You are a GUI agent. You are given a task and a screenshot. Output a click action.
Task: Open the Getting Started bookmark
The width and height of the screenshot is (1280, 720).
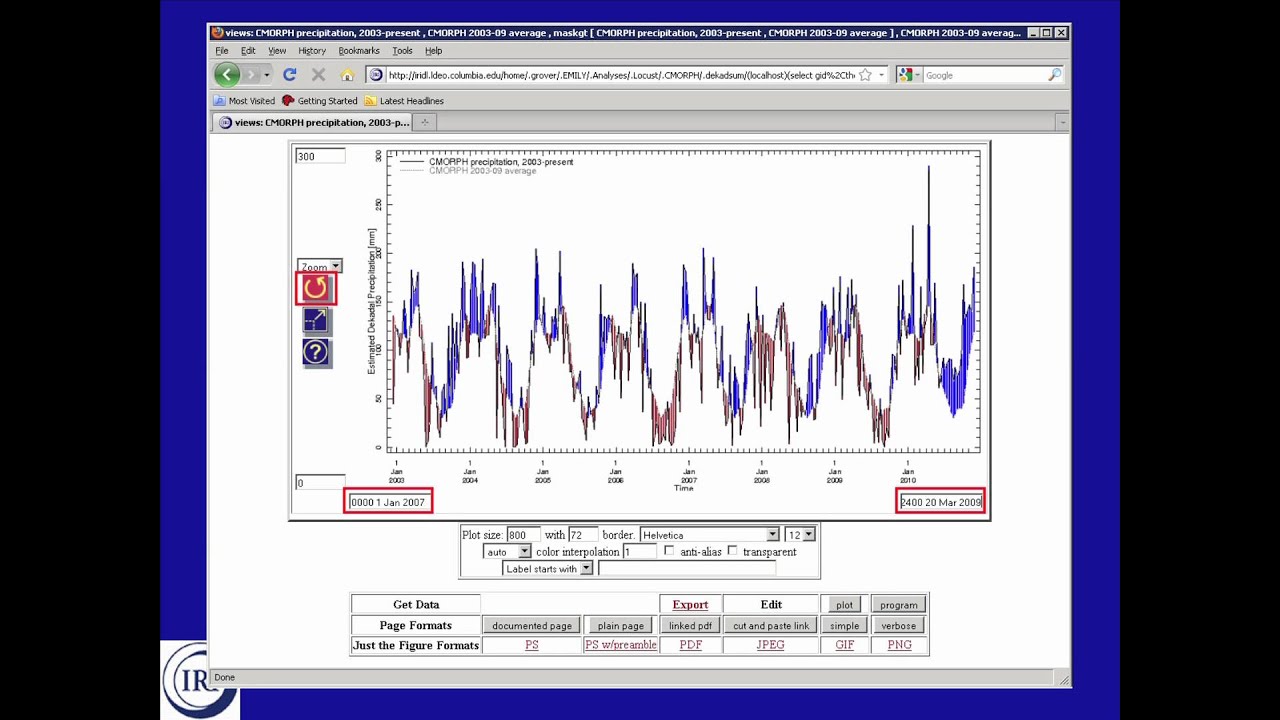(x=319, y=101)
